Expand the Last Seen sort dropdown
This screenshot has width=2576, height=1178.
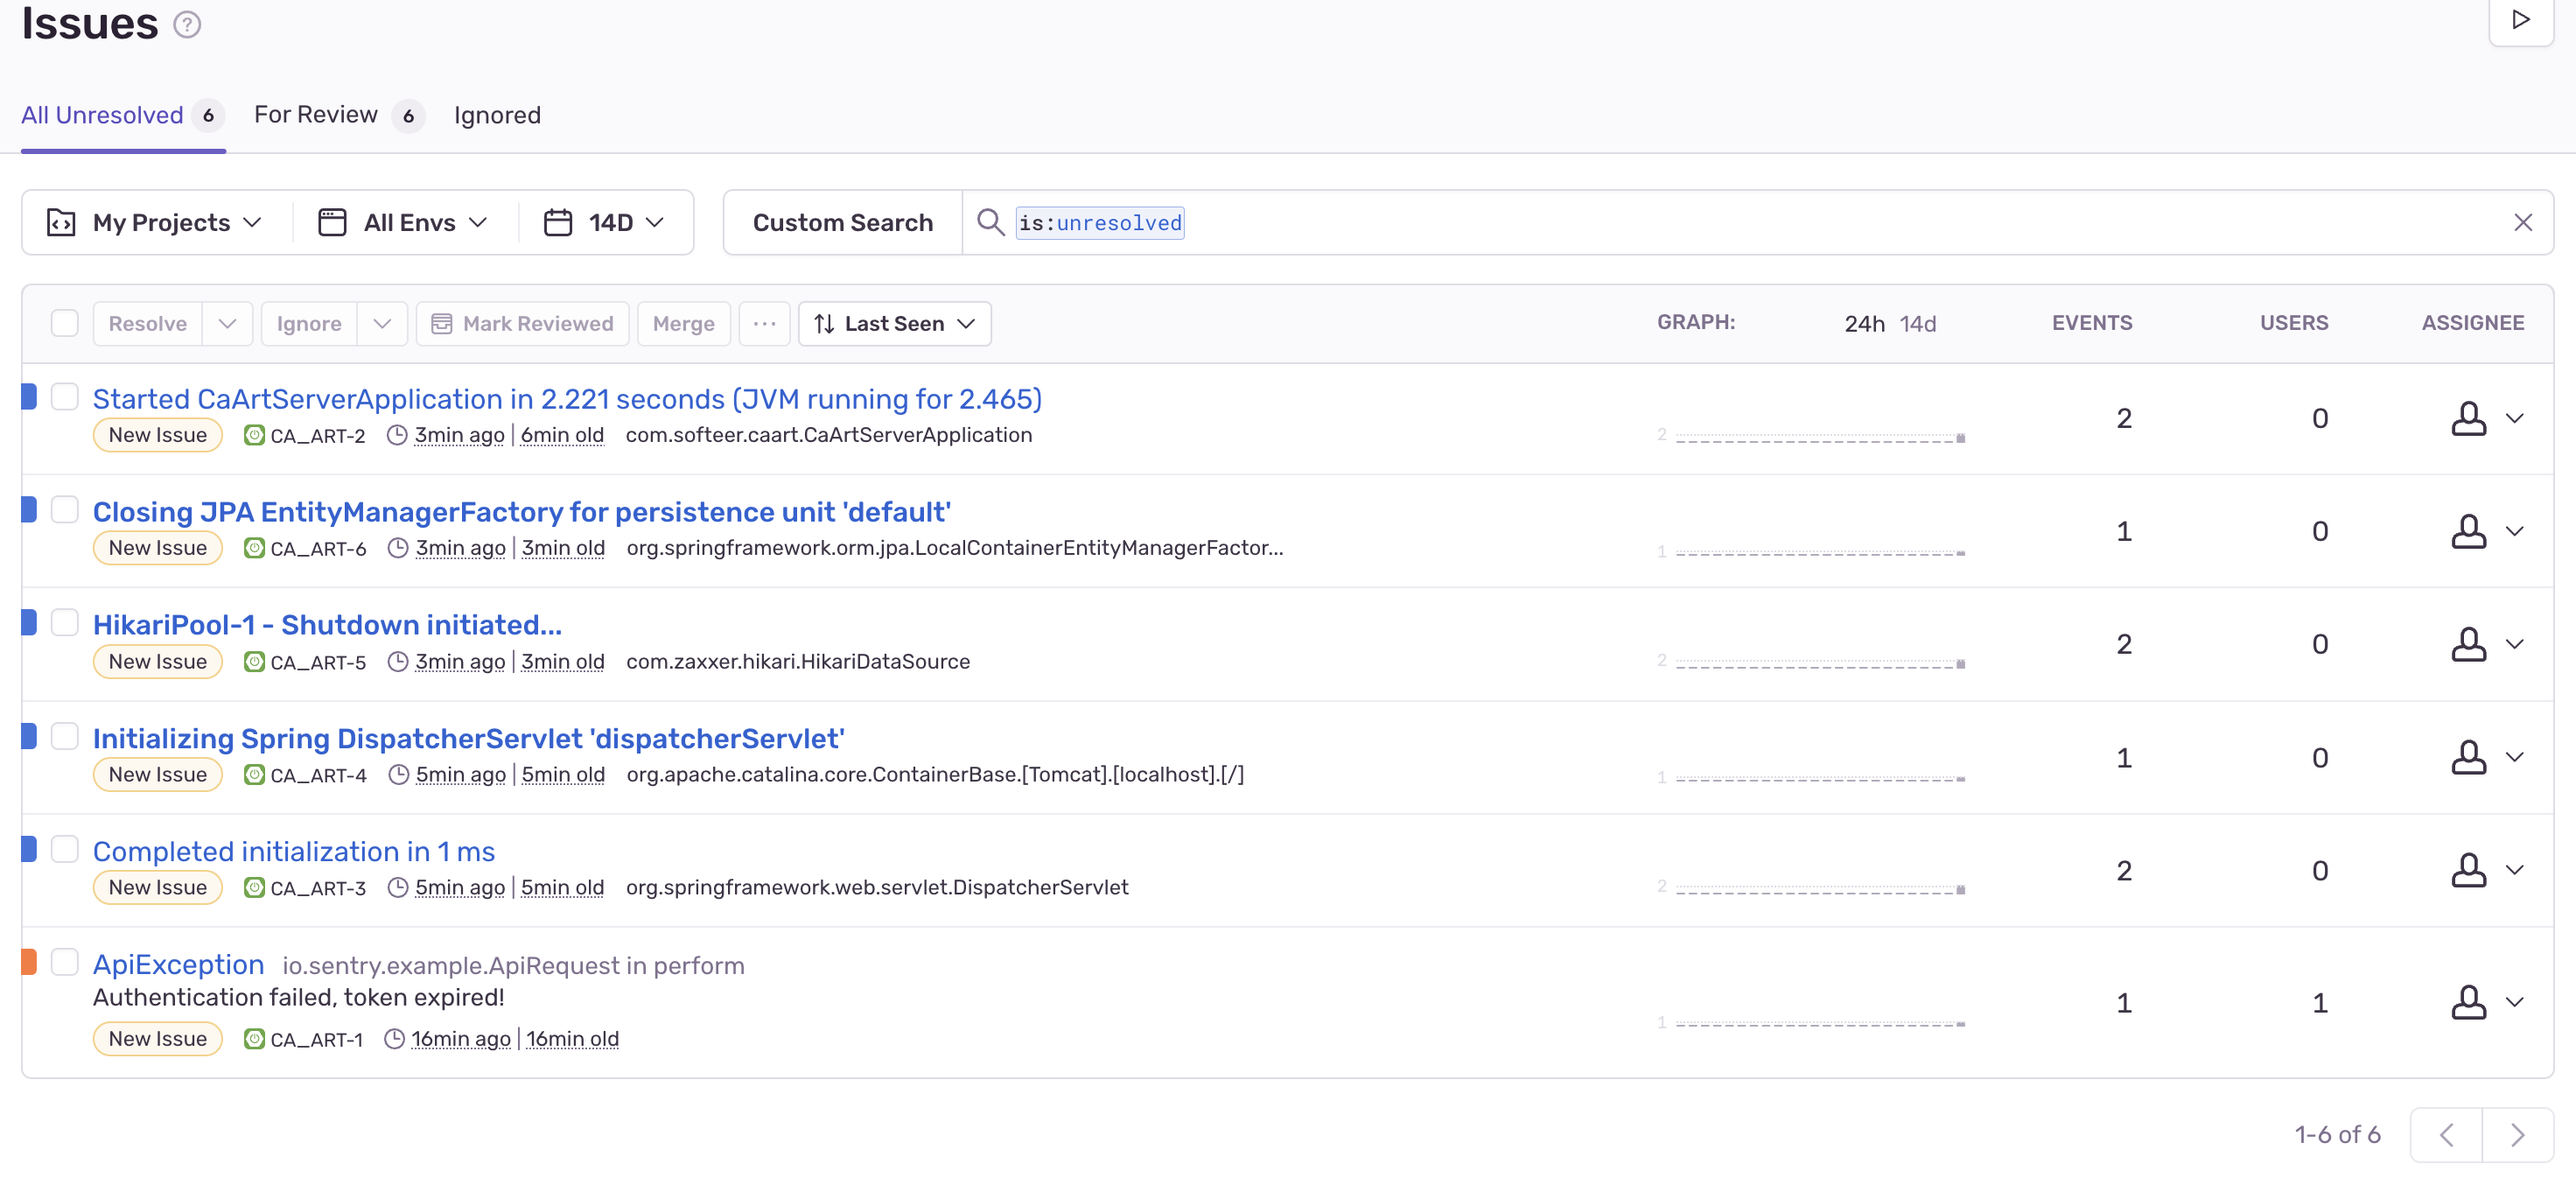pyautogui.click(x=894, y=324)
